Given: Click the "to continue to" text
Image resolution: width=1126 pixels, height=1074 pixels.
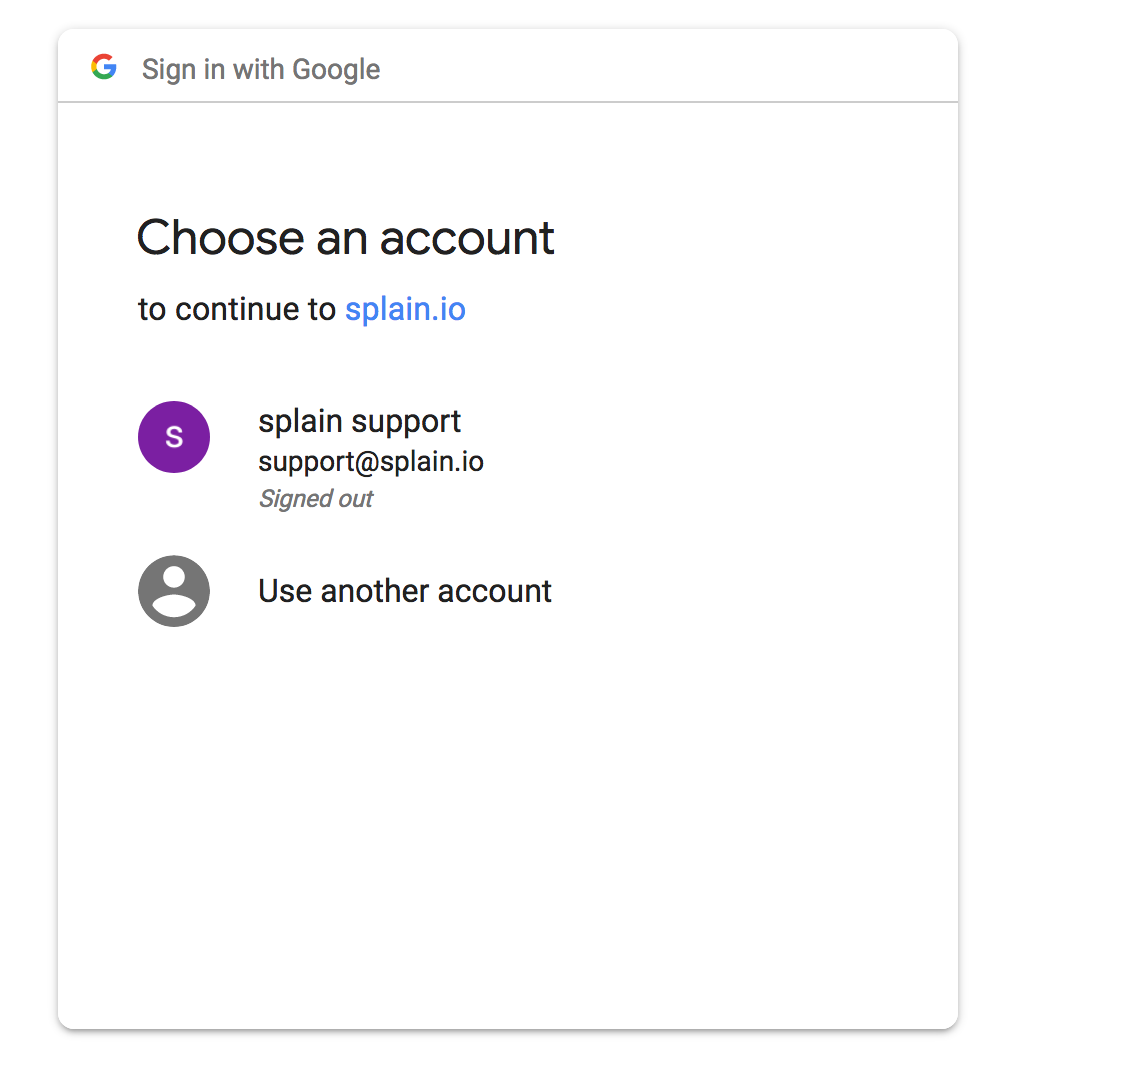Looking at the screenshot, I should [236, 309].
